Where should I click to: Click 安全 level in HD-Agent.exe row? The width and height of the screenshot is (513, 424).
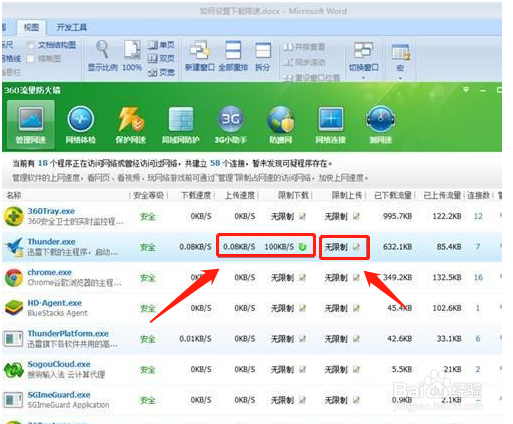pyautogui.click(x=148, y=308)
